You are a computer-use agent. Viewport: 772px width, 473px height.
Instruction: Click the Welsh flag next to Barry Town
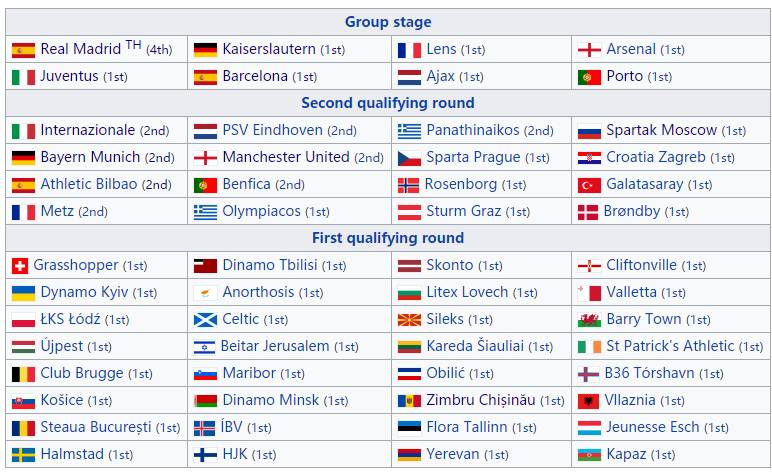(590, 319)
